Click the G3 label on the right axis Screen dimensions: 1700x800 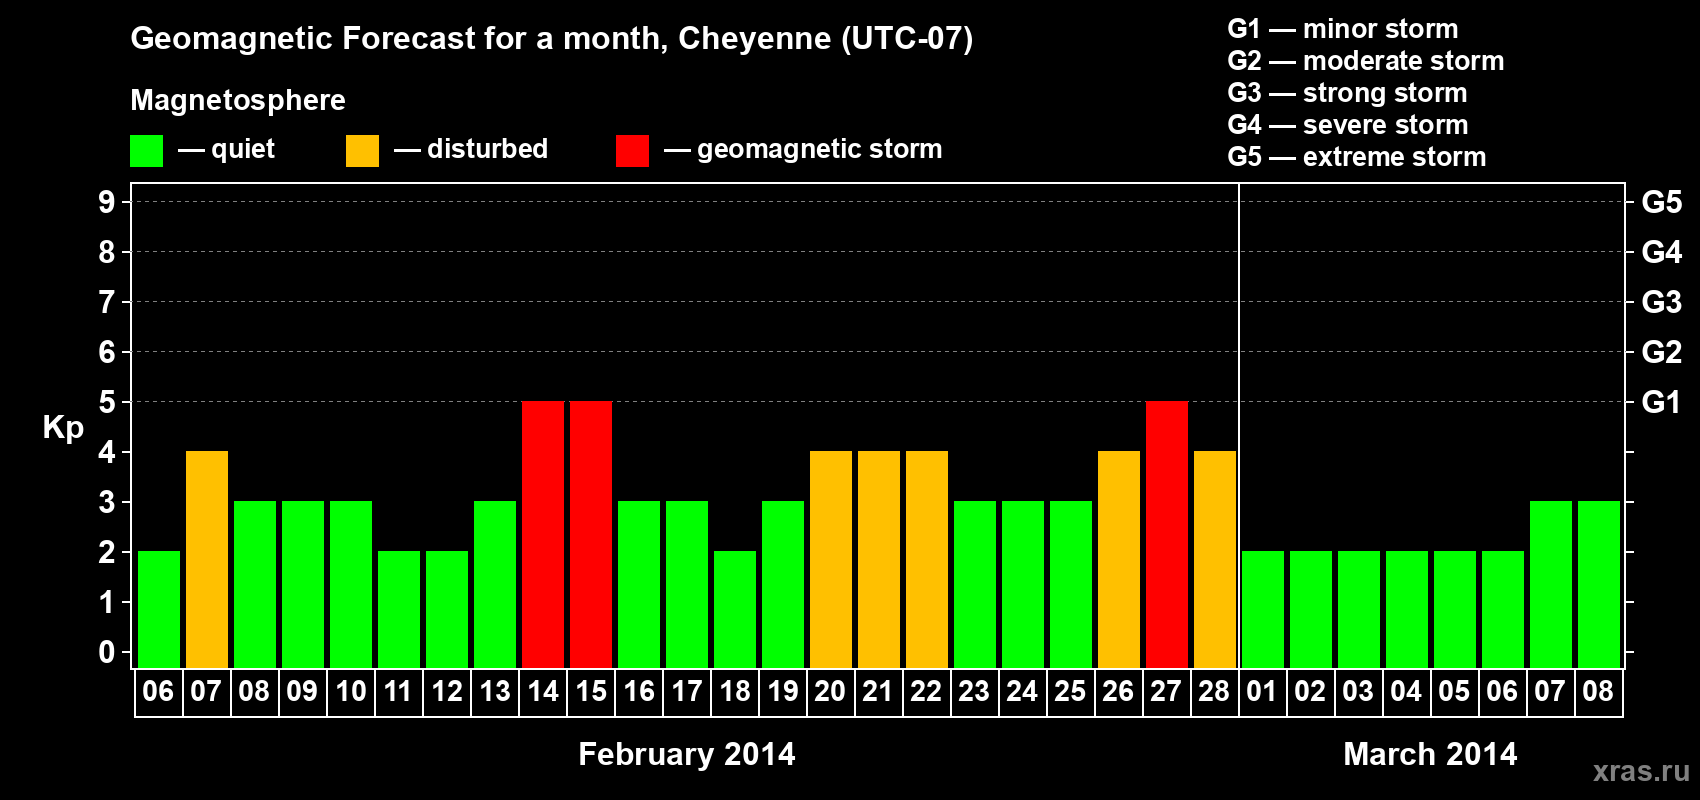coord(1661,302)
